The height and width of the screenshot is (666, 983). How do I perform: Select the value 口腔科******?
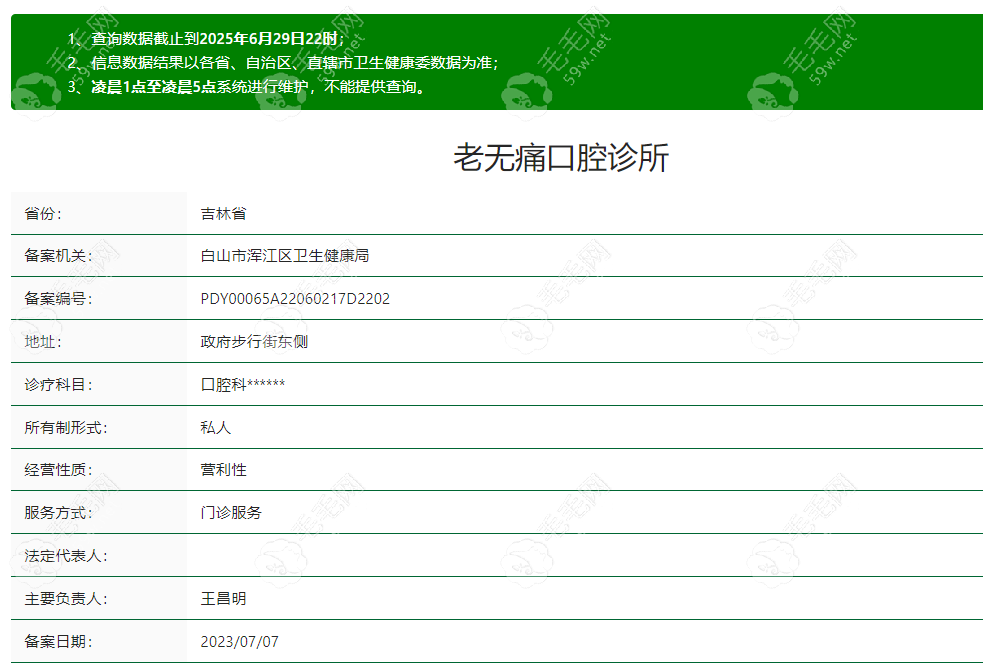click(243, 384)
